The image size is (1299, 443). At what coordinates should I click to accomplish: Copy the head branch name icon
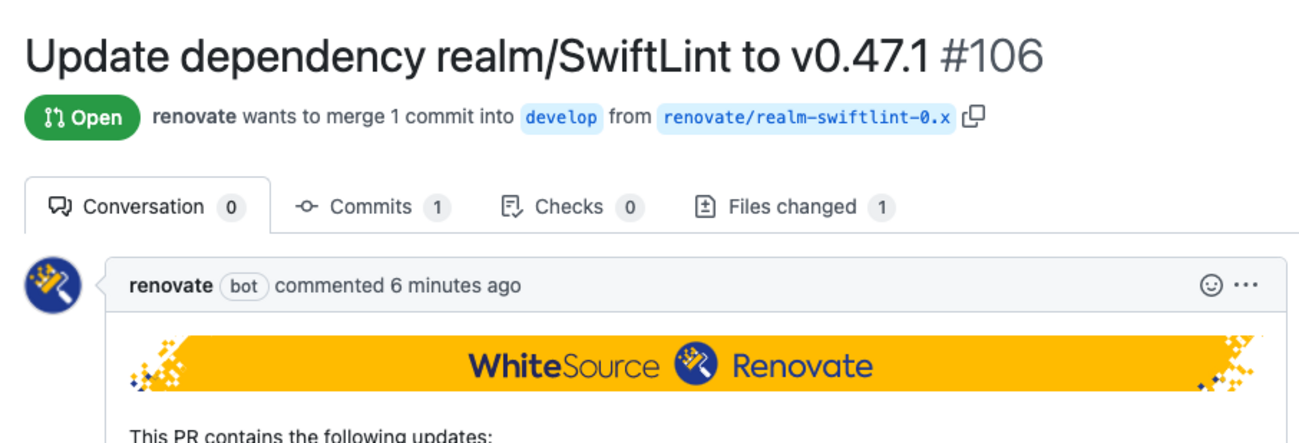tap(973, 117)
